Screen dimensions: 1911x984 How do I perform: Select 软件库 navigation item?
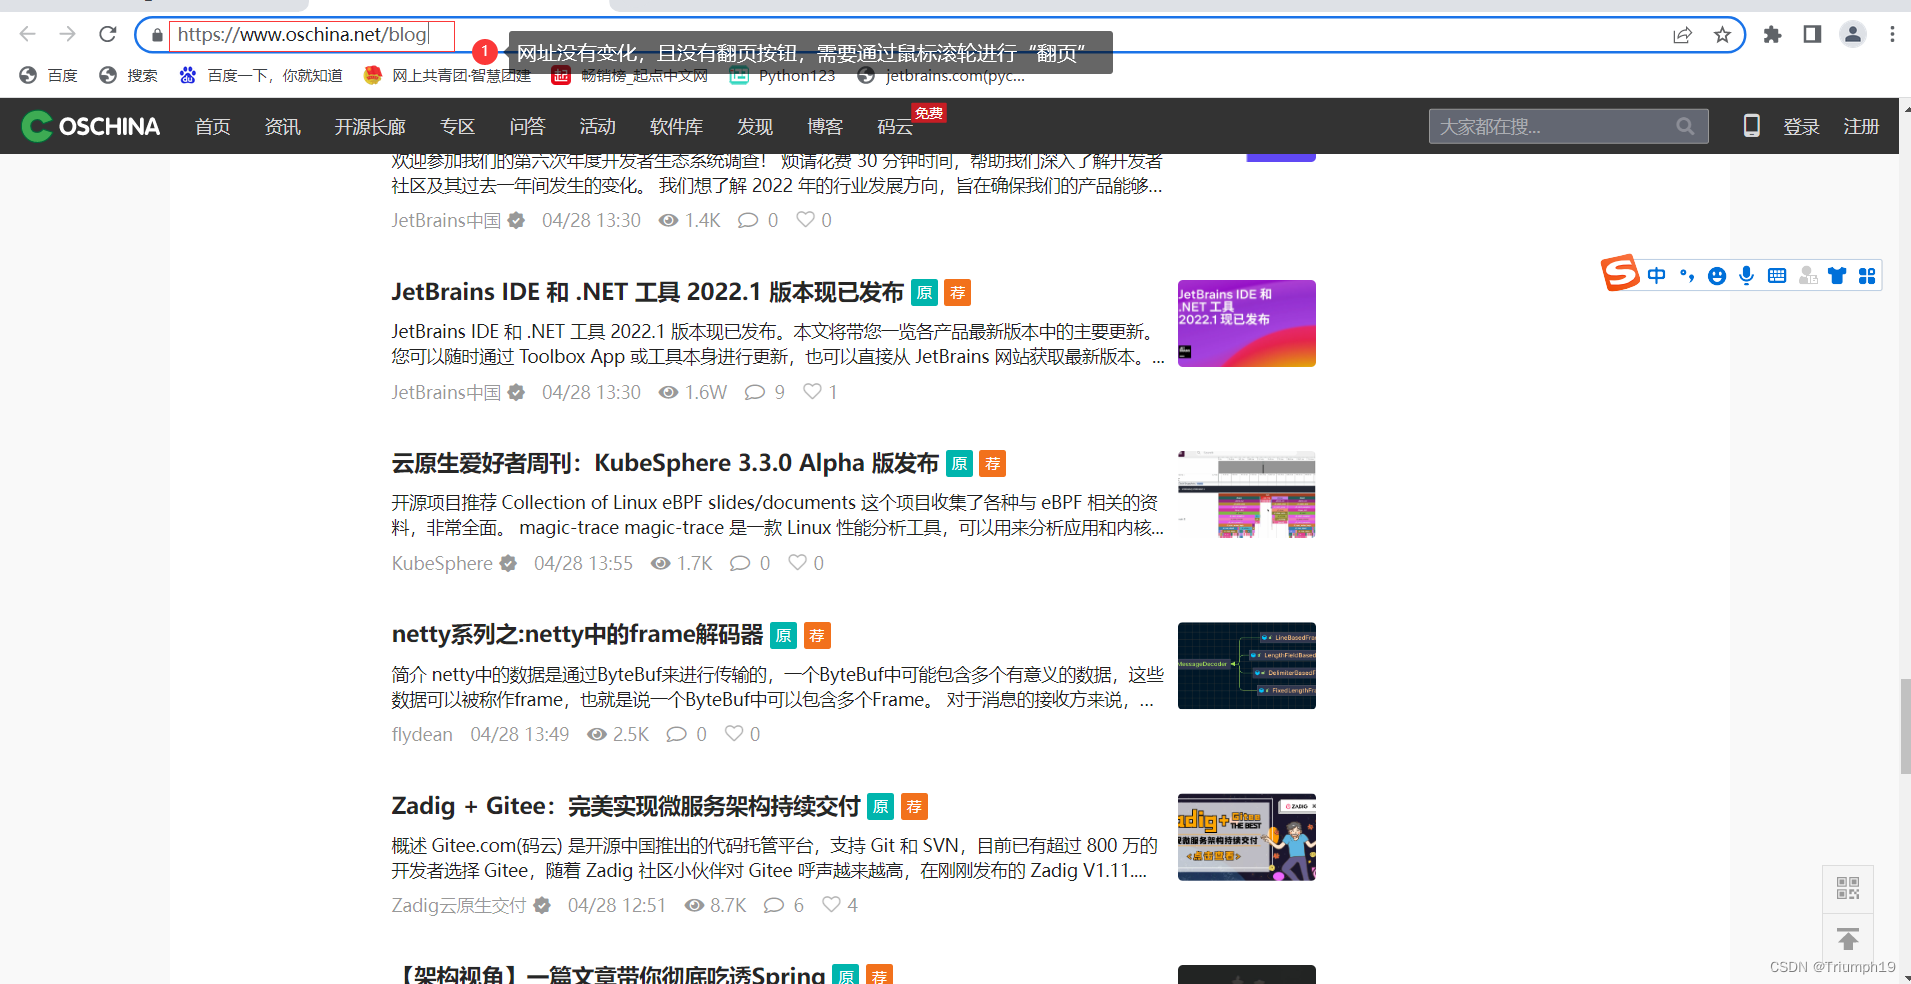click(x=677, y=126)
